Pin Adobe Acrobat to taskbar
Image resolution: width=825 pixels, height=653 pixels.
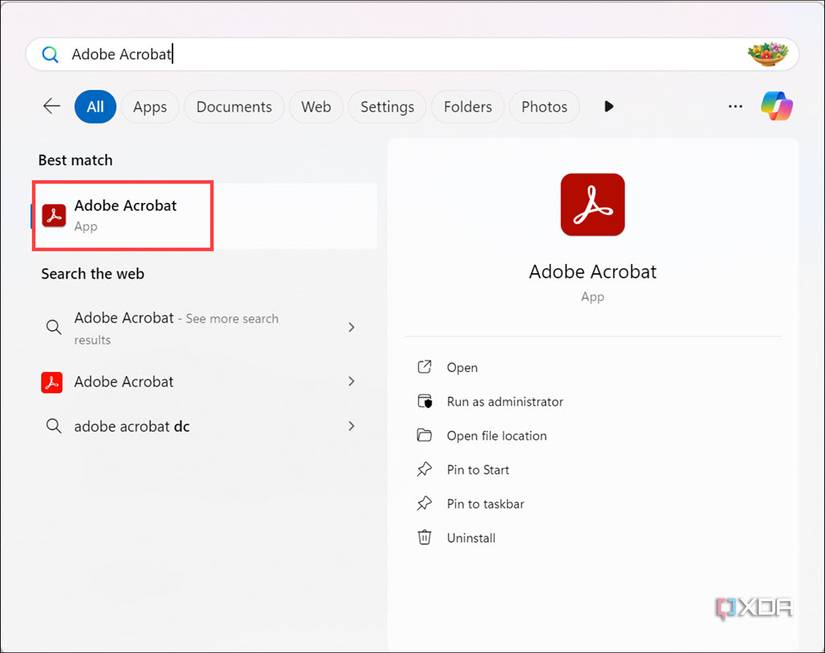(485, 503)
